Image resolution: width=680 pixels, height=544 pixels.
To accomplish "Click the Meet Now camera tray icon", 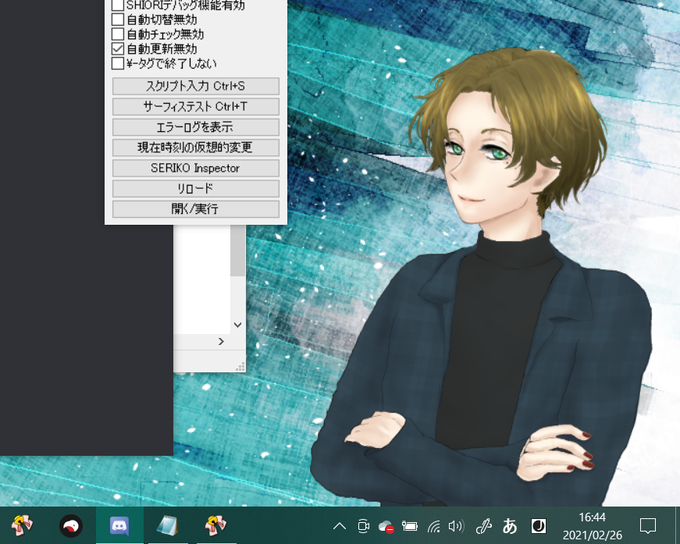I will 363,527.
